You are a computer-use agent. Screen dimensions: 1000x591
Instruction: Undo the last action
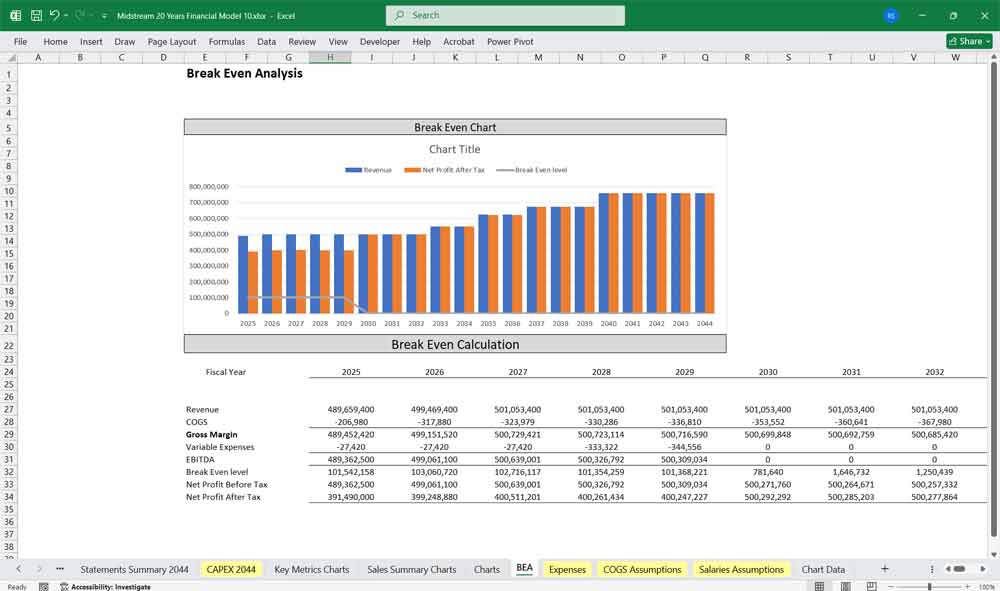pos(55,14)
